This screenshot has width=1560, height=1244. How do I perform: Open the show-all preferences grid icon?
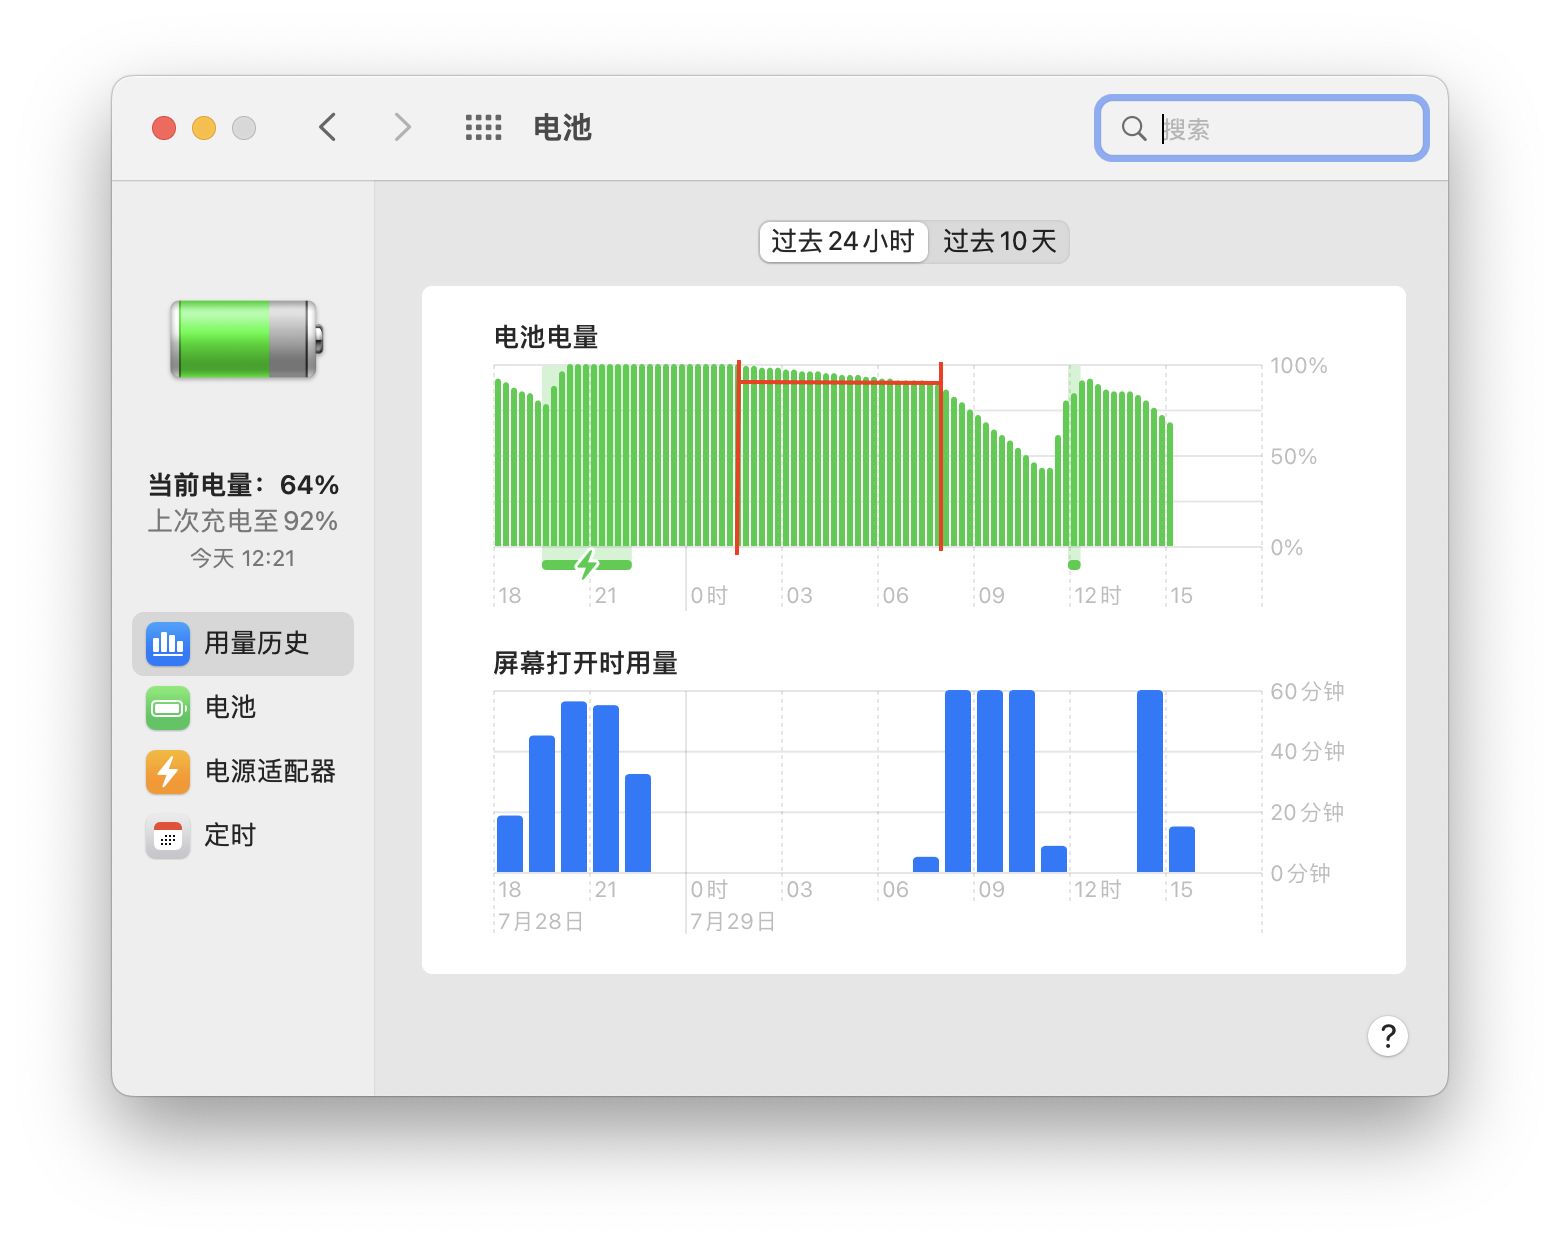(x=483, y=128)
